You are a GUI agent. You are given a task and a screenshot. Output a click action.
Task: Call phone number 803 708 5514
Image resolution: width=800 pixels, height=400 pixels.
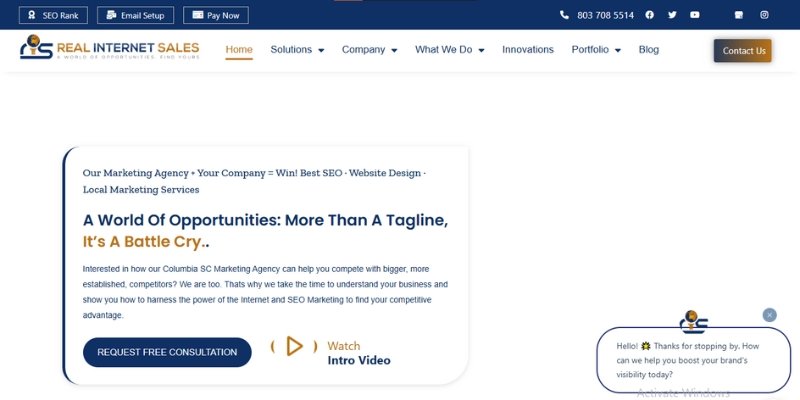(605, 15)
